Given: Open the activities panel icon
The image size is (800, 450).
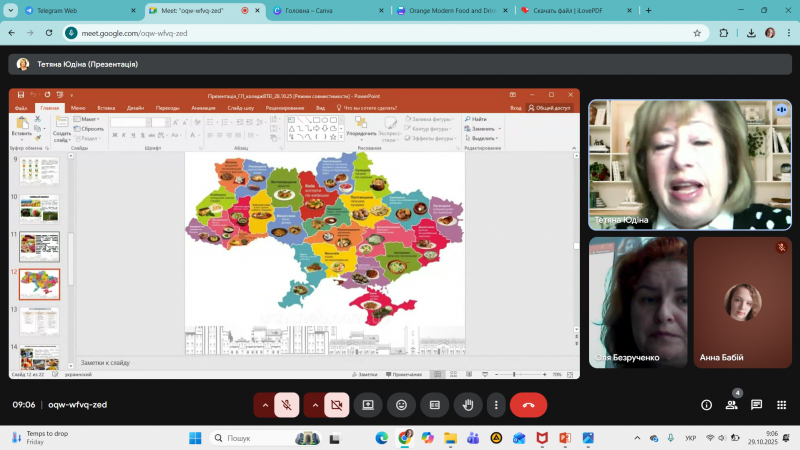Looking at the screenshot, I should [x=781, y=405].
